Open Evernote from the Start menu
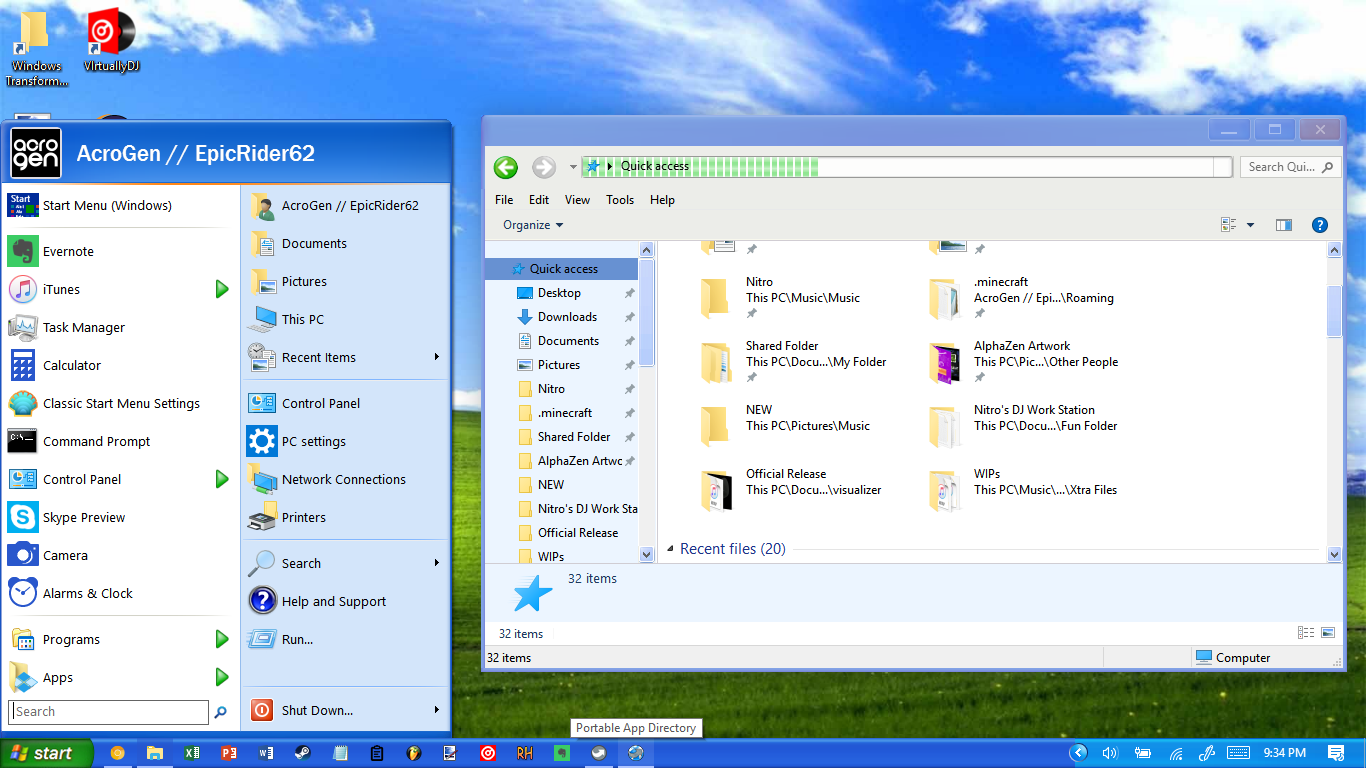This screenshot has width=1366, height=768. pos(68,251)
